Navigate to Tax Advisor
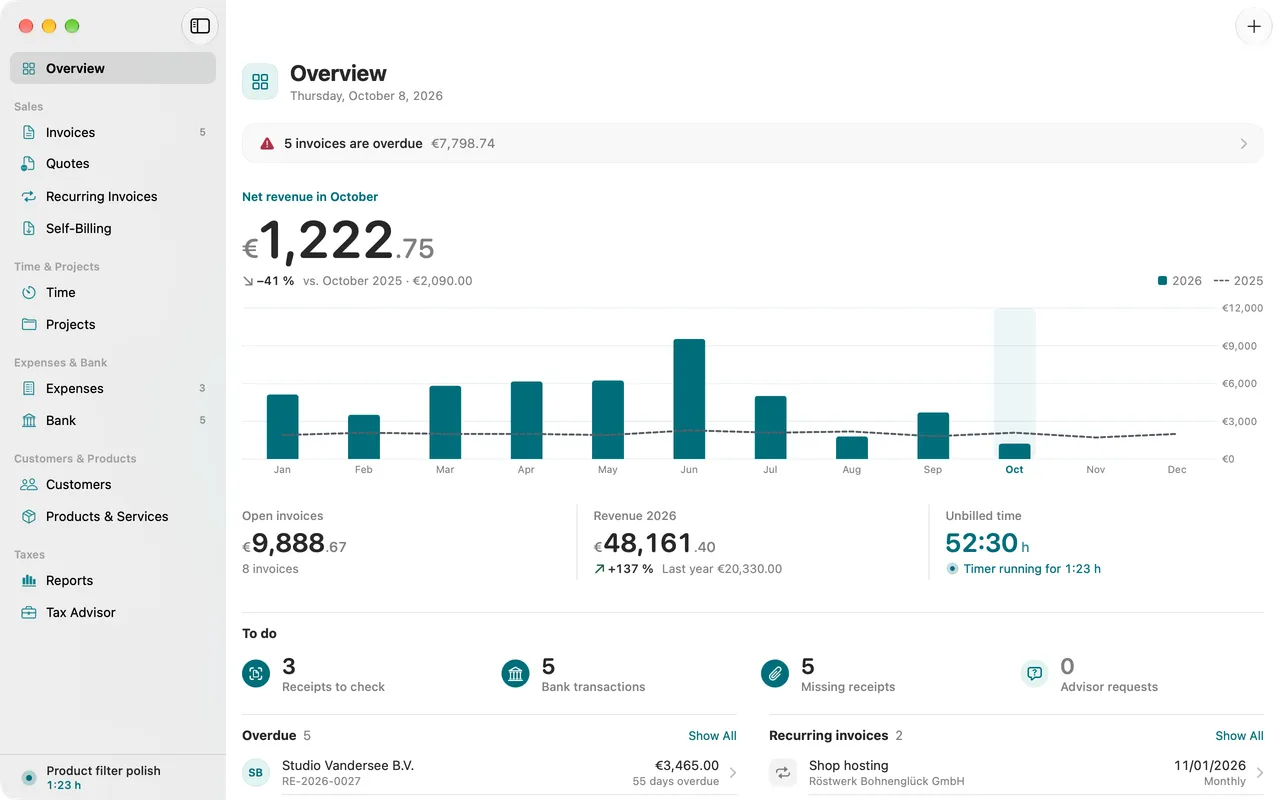 113,612
